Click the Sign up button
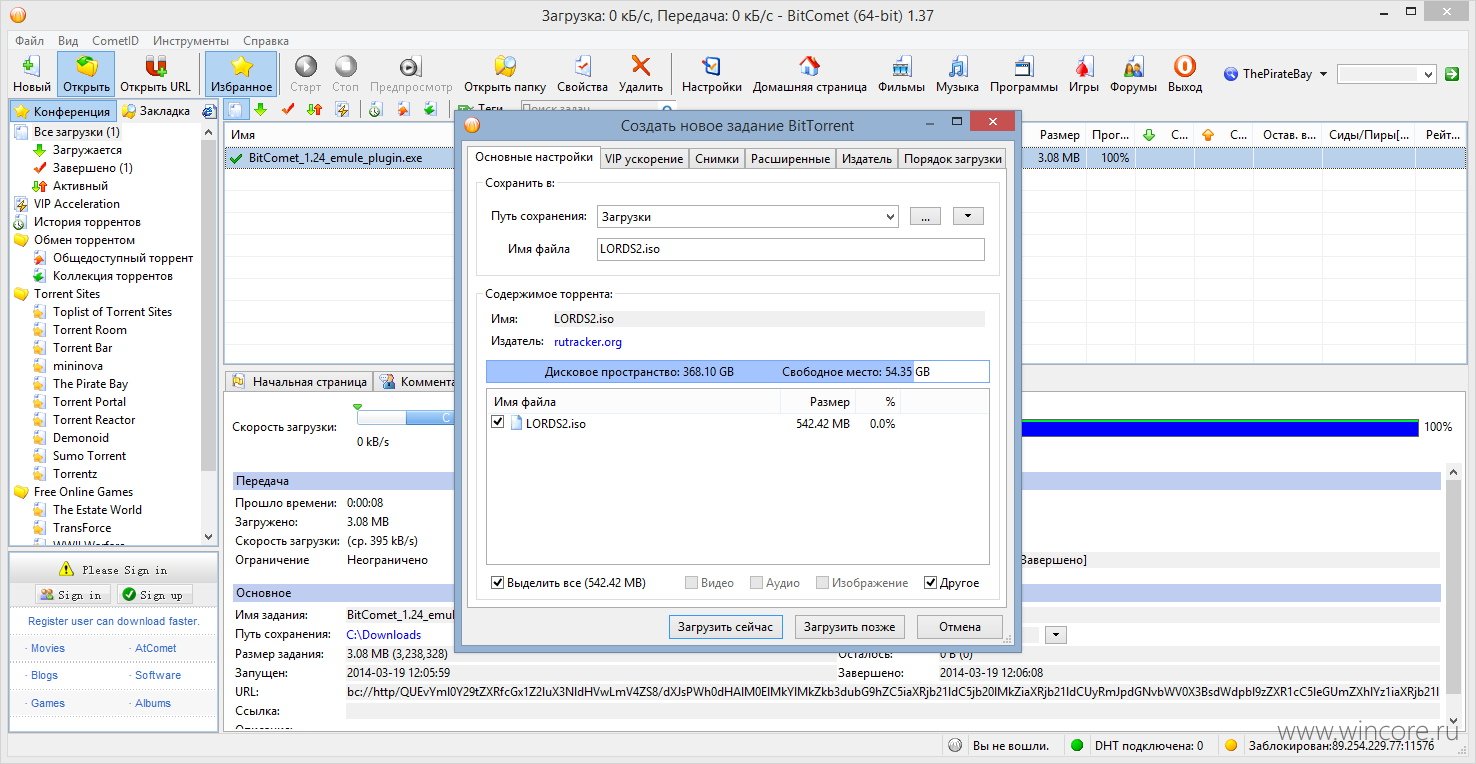The height and width of the screenshot is (764, 1476). point(154,595)
